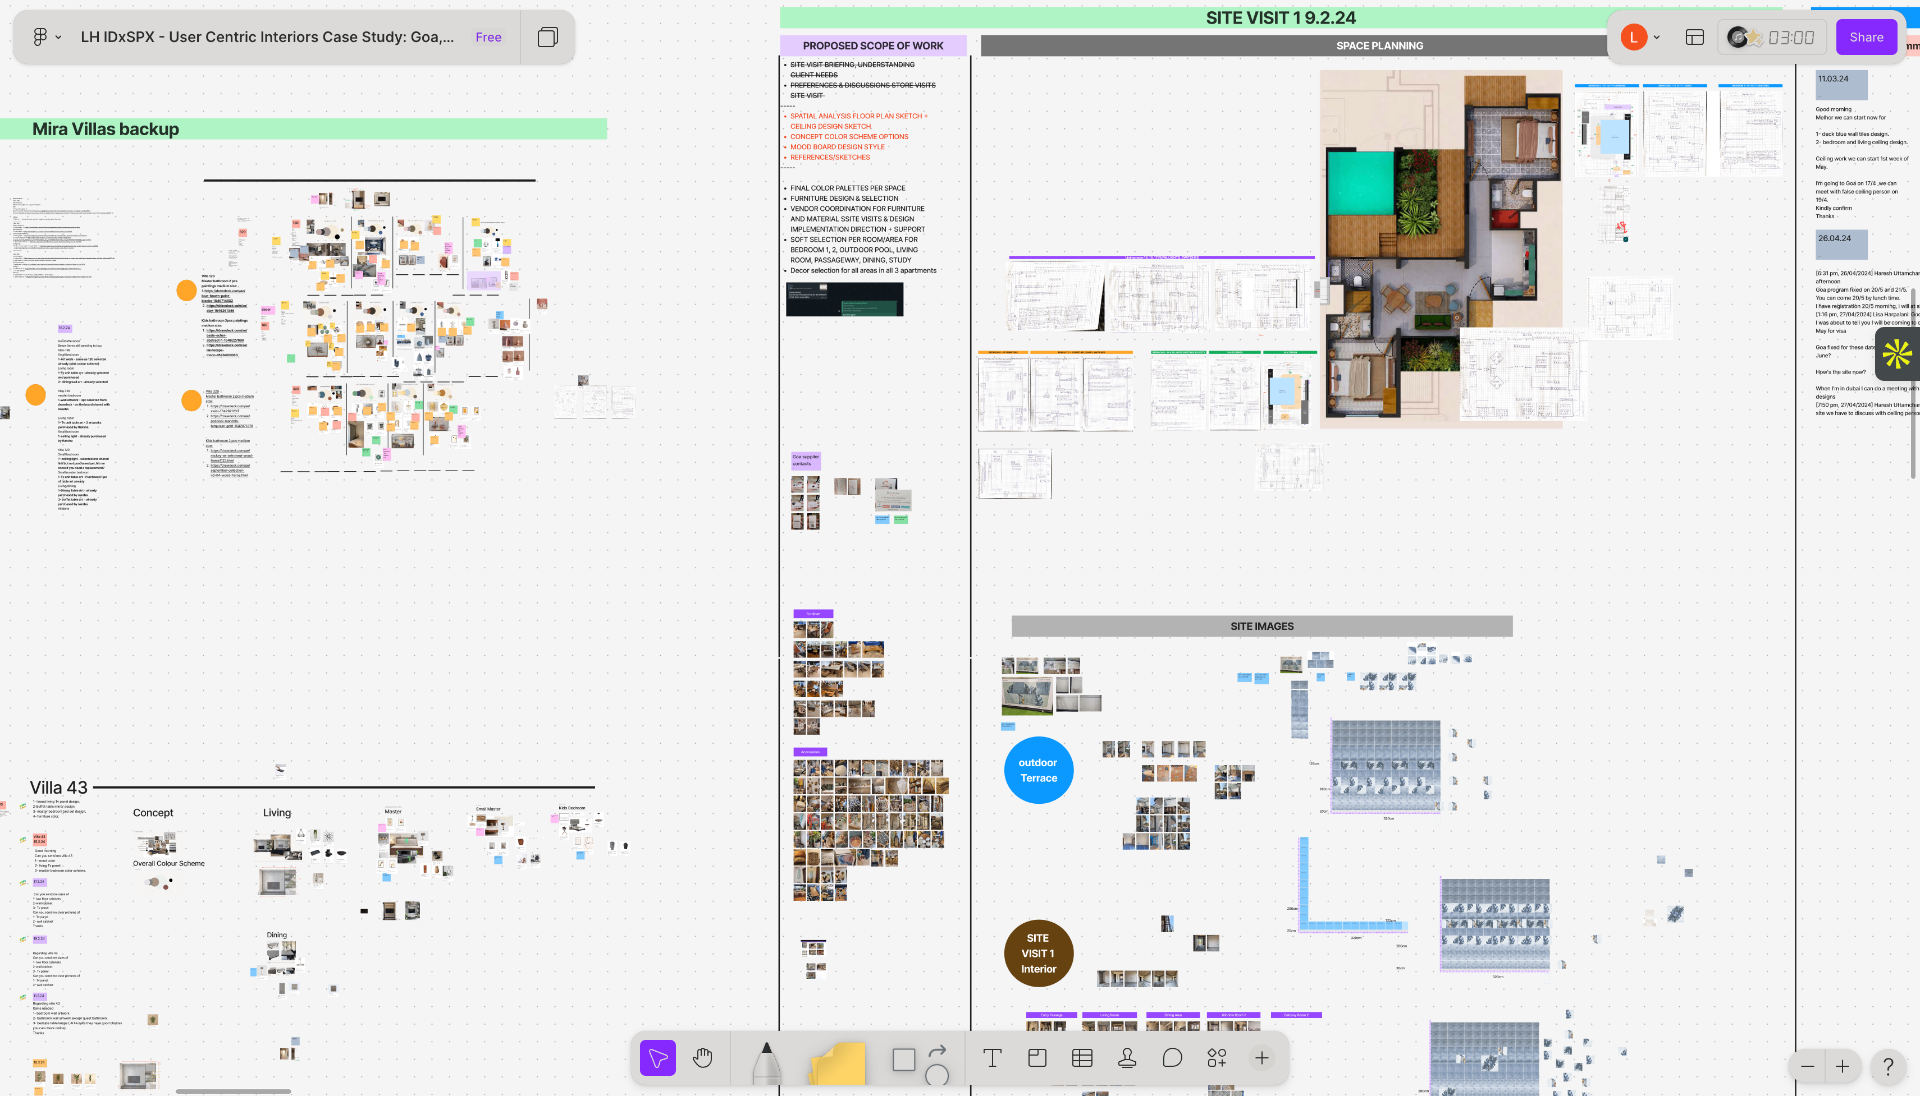Select the SITE VISIT 1 9.2.24 banner
The height and width of the screenshot is (1096, 1920).
(x=1280, y=17)
